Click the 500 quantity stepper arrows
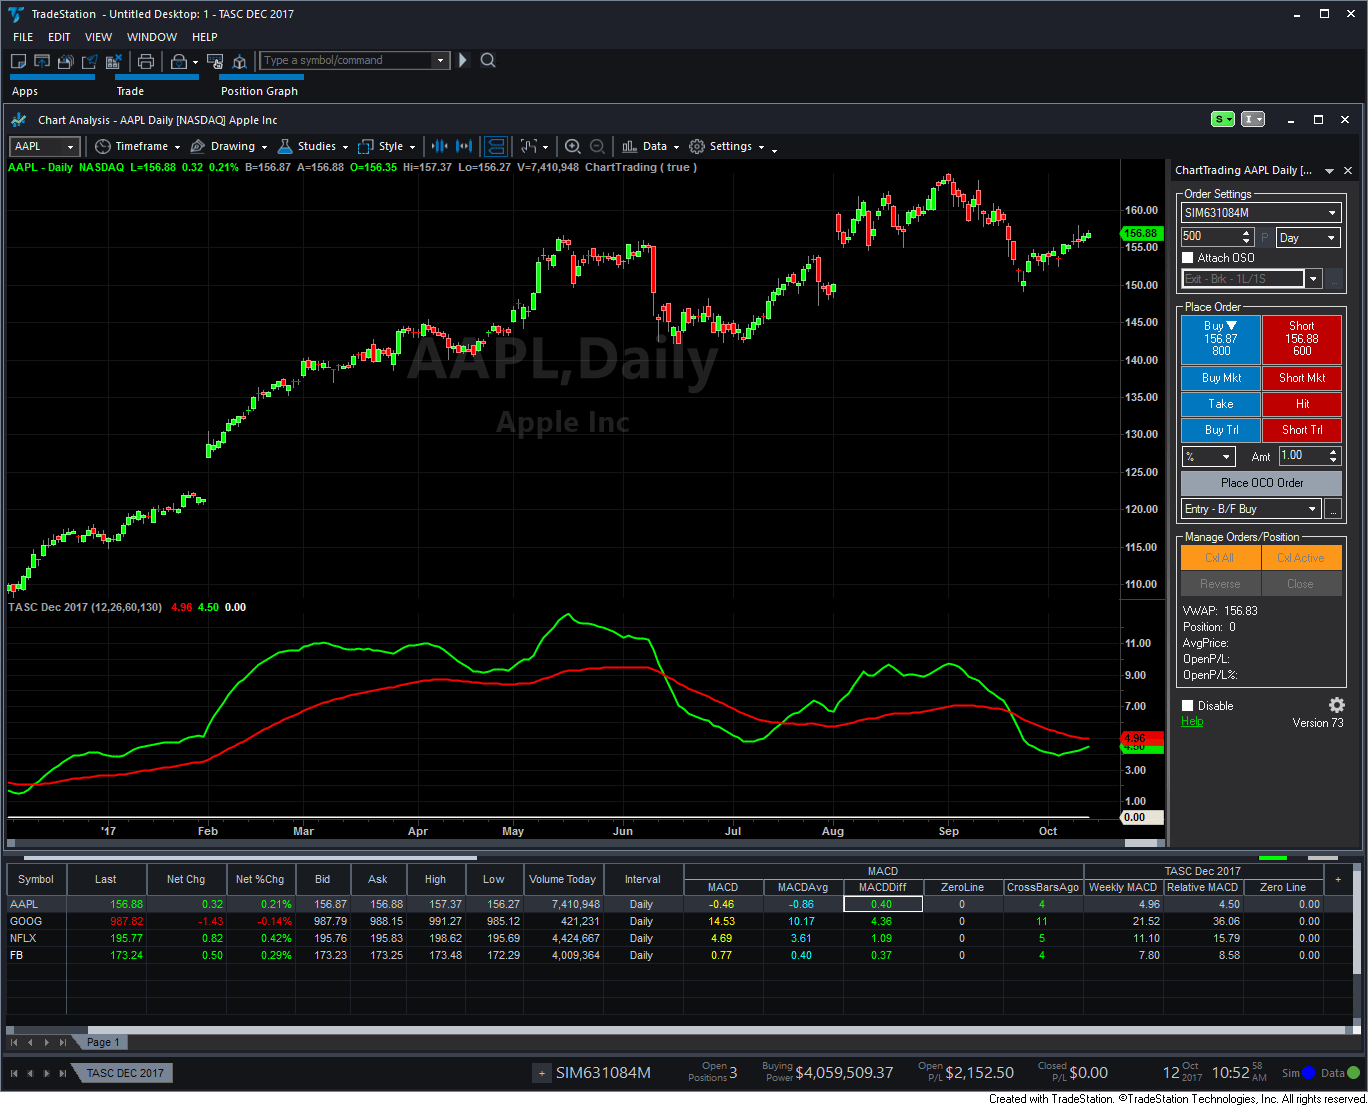 [x=1246, y=237]
